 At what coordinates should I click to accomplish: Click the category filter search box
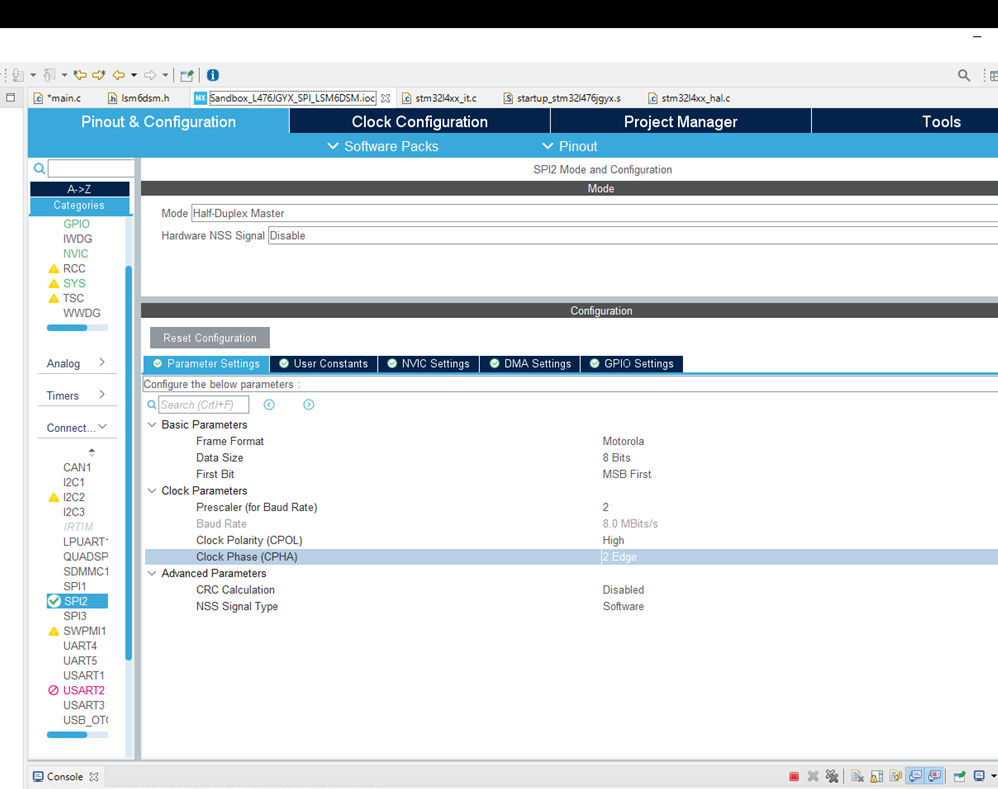pyautogui.click(x=91, y=169)
